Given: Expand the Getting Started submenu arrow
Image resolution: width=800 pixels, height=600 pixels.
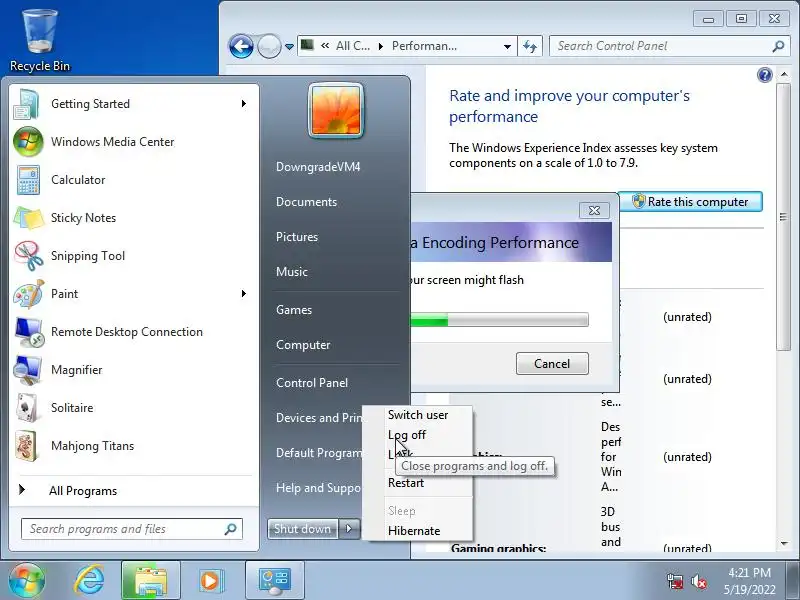Looking at the screenshot, I should click(244, 104).
